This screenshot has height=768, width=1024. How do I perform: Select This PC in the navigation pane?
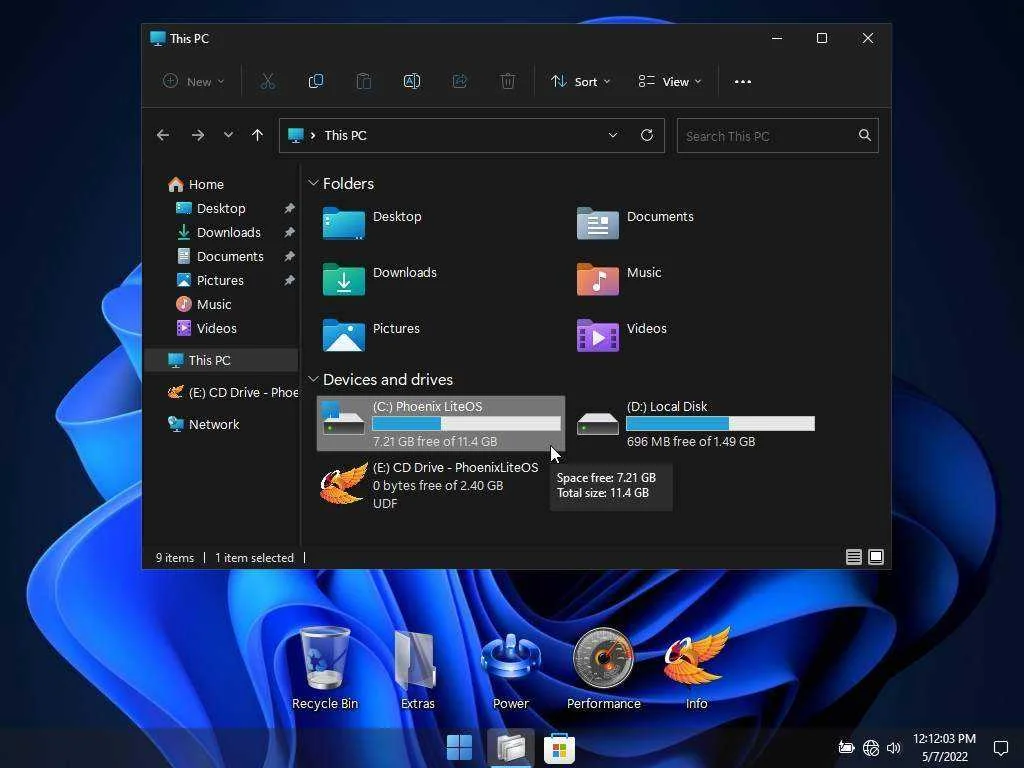pyautogui.click(x=221, y=360)
